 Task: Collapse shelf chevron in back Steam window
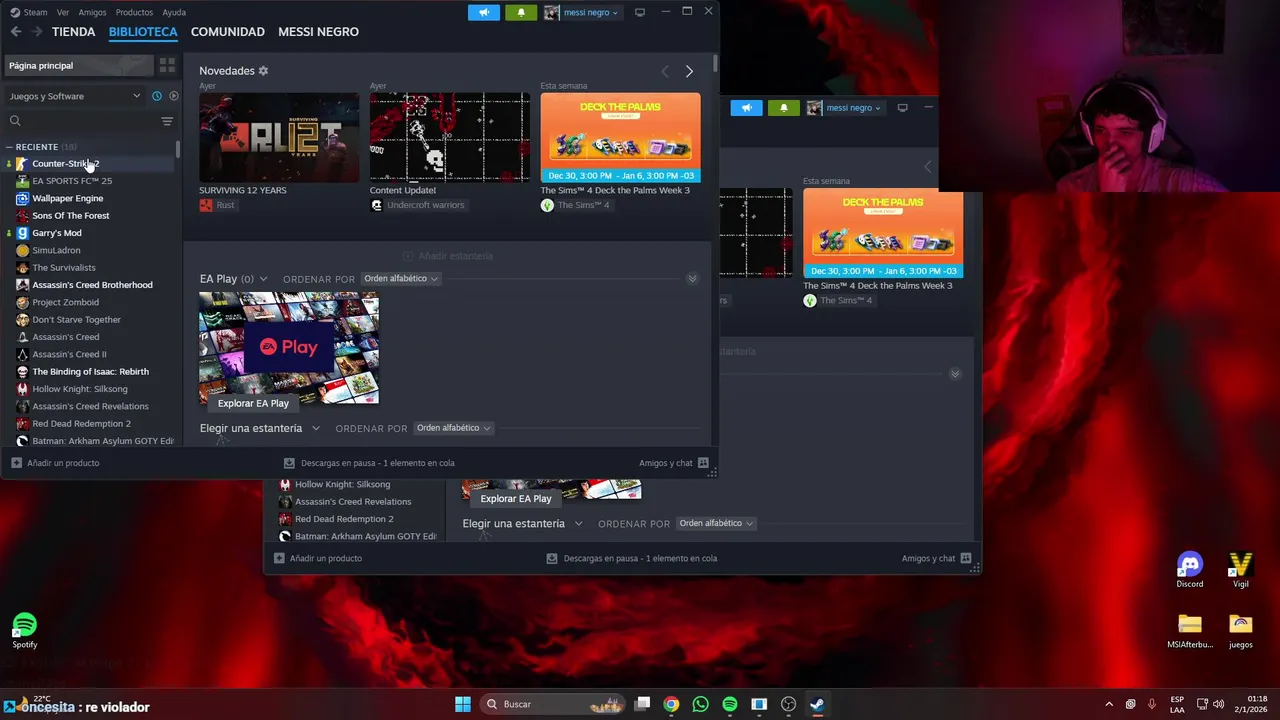[955, 374]
